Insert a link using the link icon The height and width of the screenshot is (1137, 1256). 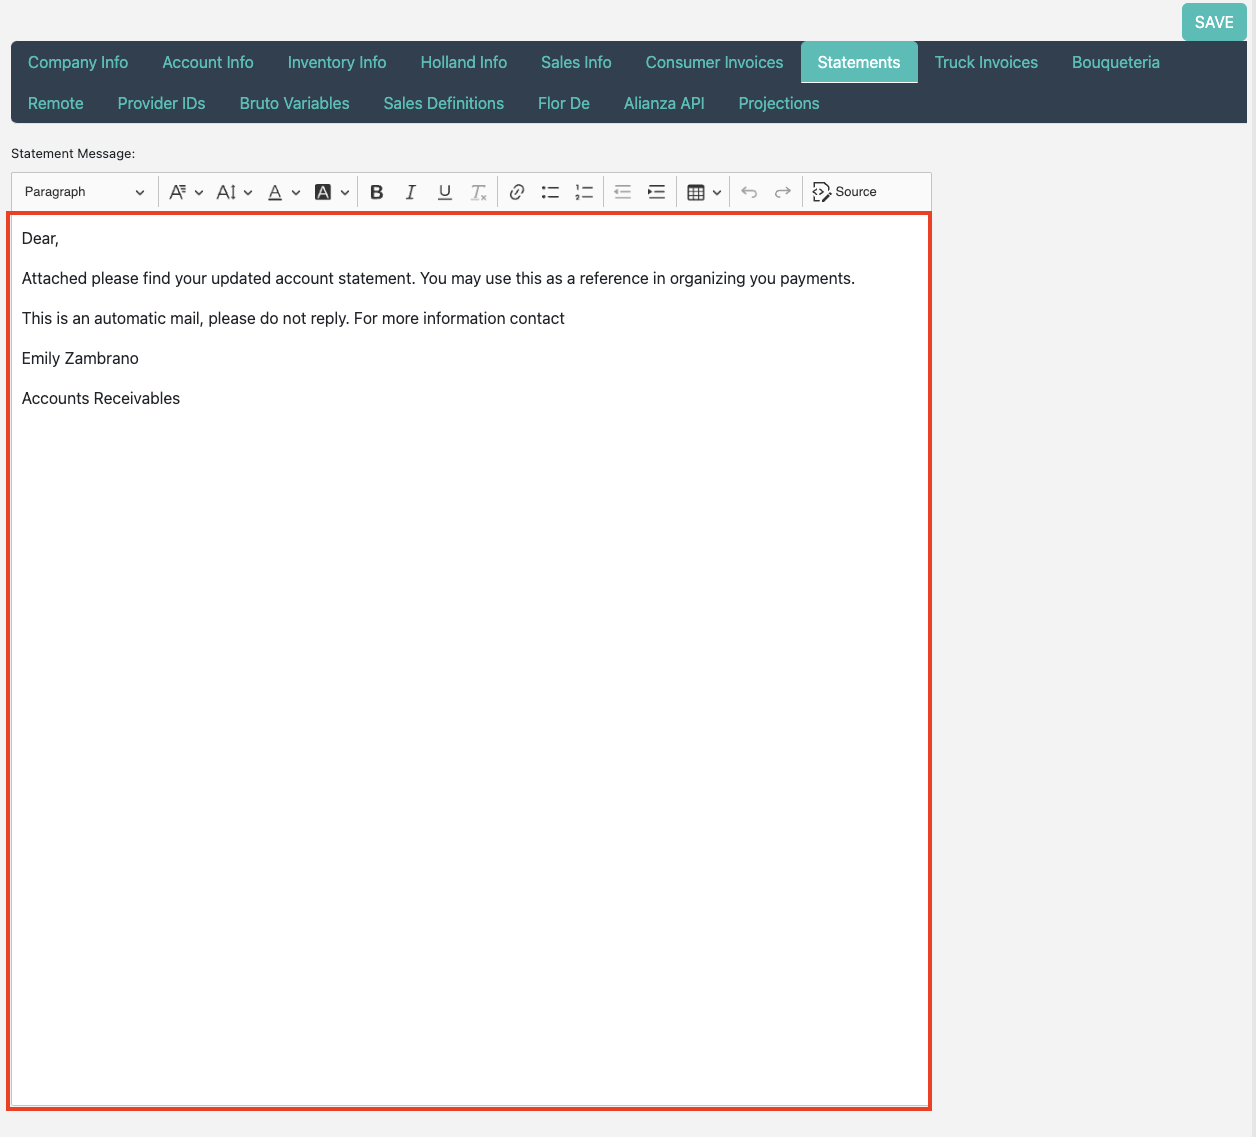click(x=517, y=192)
